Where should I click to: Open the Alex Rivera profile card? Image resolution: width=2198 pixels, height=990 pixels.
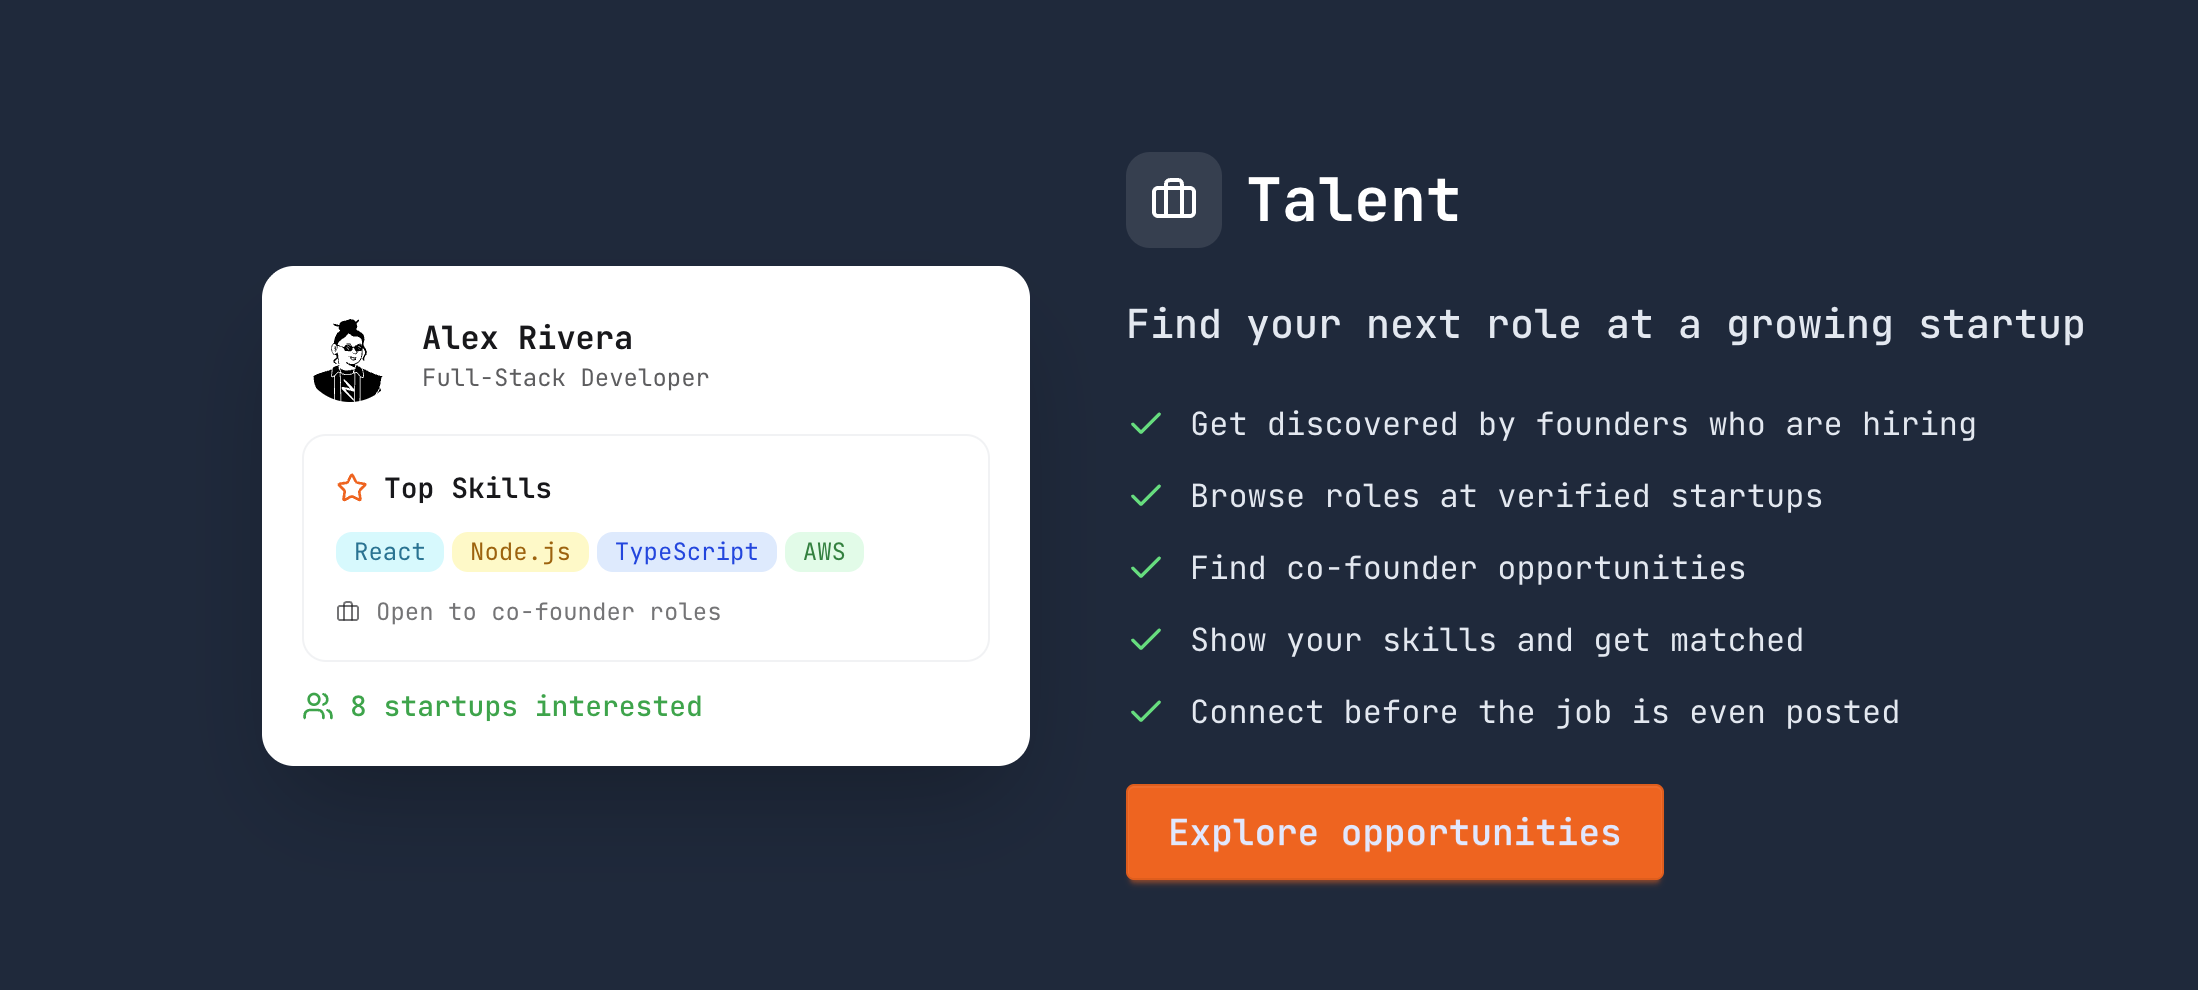[645, 513]
